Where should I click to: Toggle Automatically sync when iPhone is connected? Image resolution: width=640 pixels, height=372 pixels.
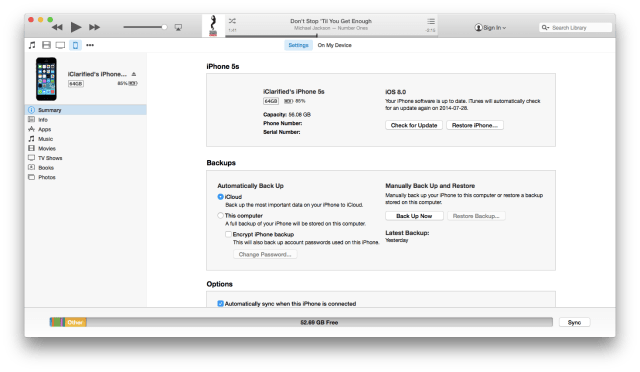[220, 303]
